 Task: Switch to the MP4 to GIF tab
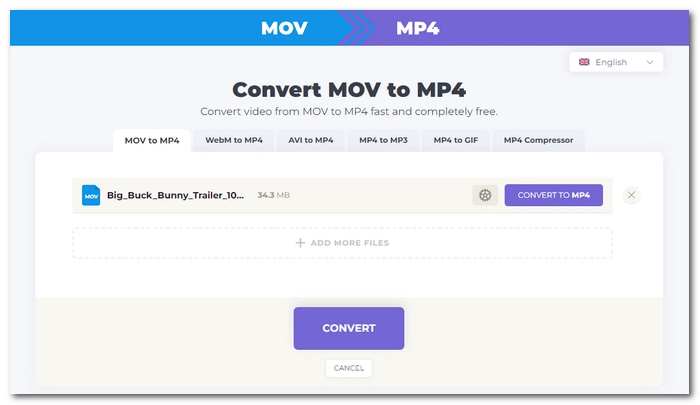pyautogui.click(x=456, y=140)
